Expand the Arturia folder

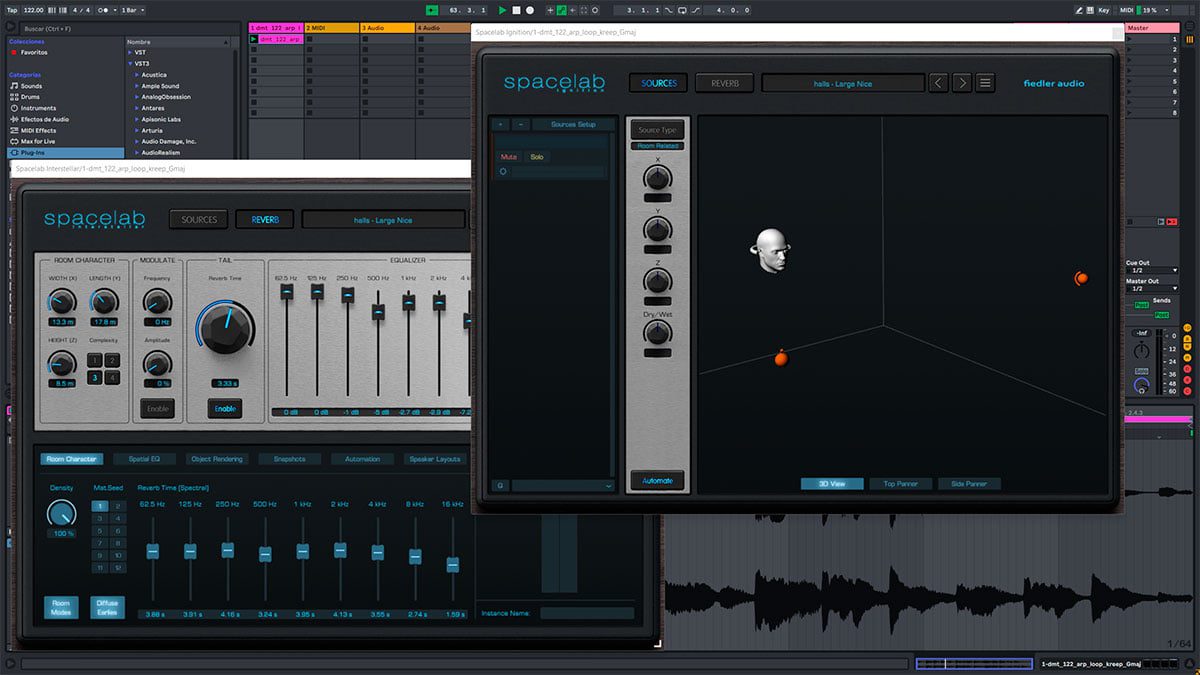click(x=137, y=130)
